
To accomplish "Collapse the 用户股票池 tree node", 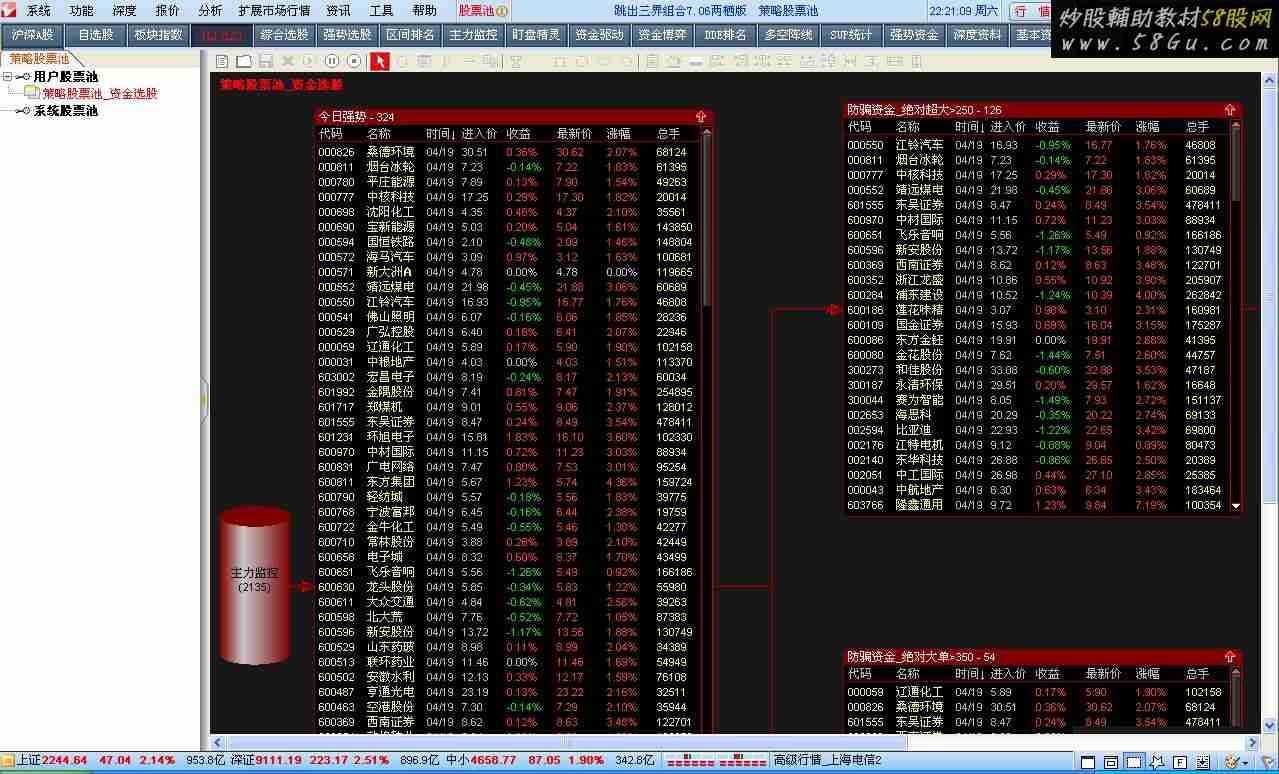I will coord(8,77).
